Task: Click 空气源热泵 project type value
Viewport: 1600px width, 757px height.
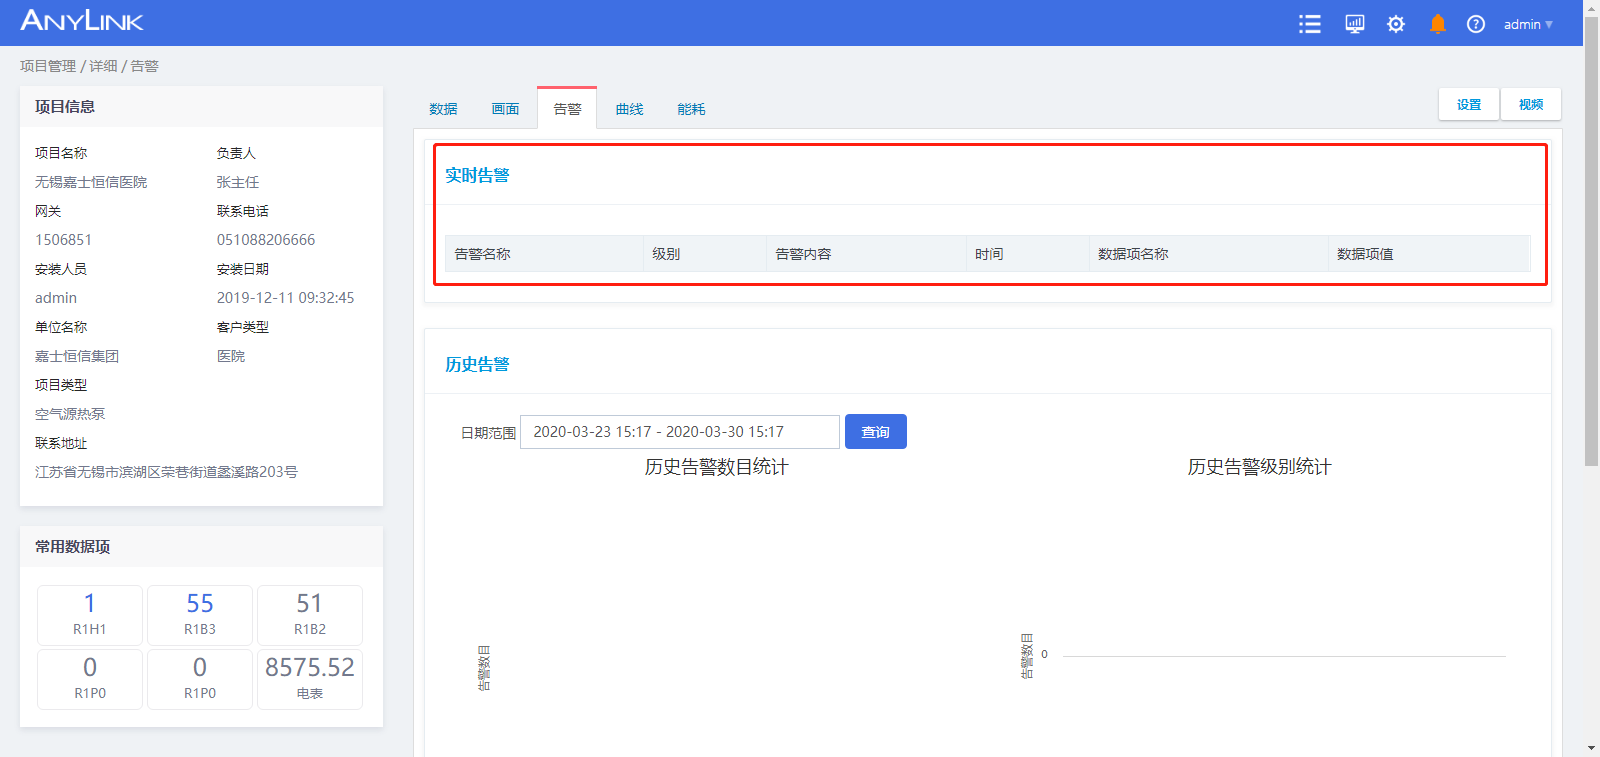Action: [70, 414]
